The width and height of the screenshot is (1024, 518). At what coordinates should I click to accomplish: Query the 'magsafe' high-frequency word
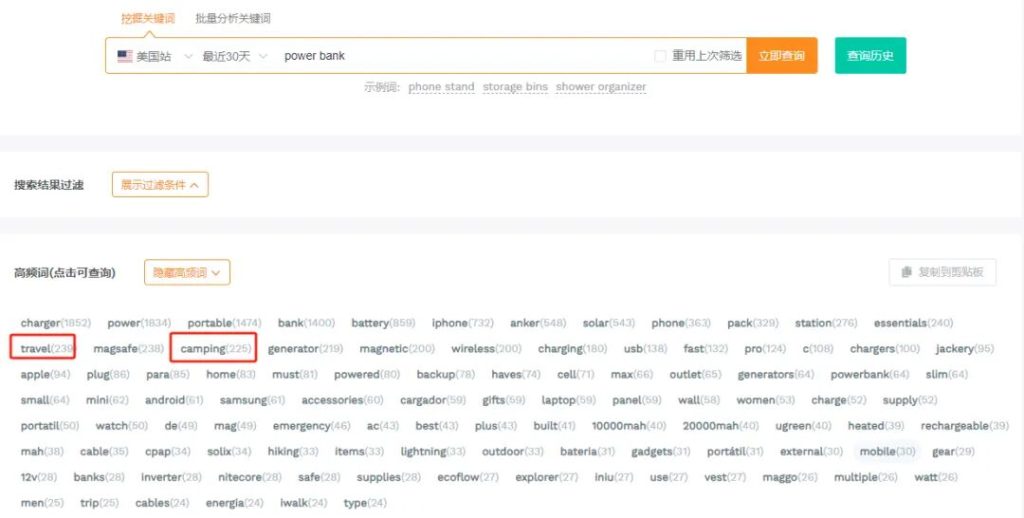click(x=114, y=348)
